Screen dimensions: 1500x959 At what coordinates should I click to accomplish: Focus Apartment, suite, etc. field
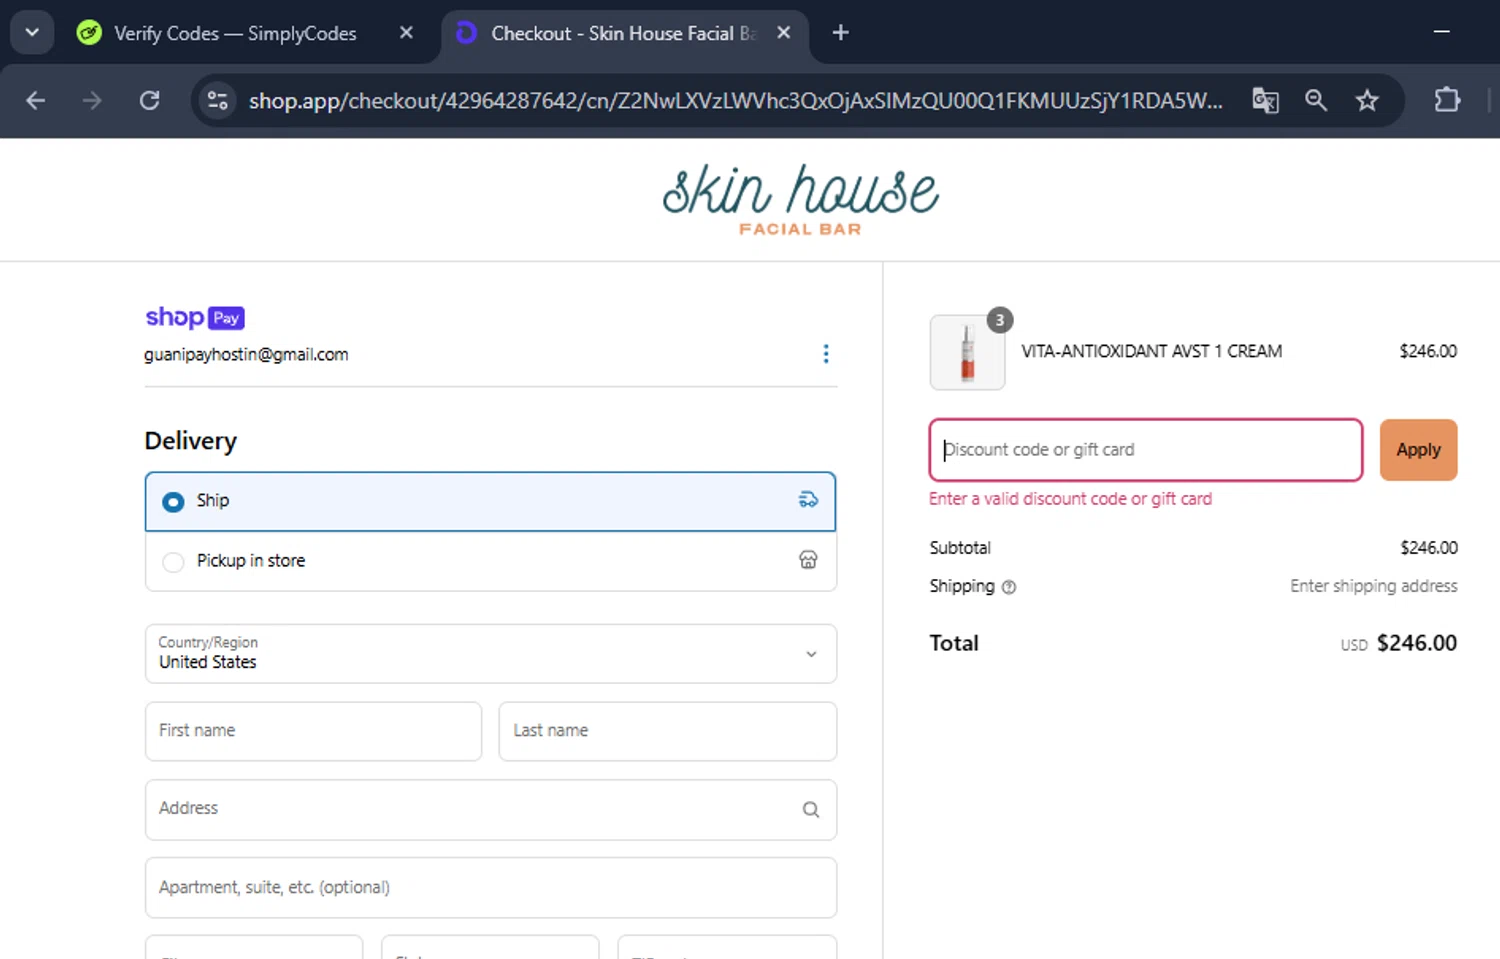click(x=490, y=887)
